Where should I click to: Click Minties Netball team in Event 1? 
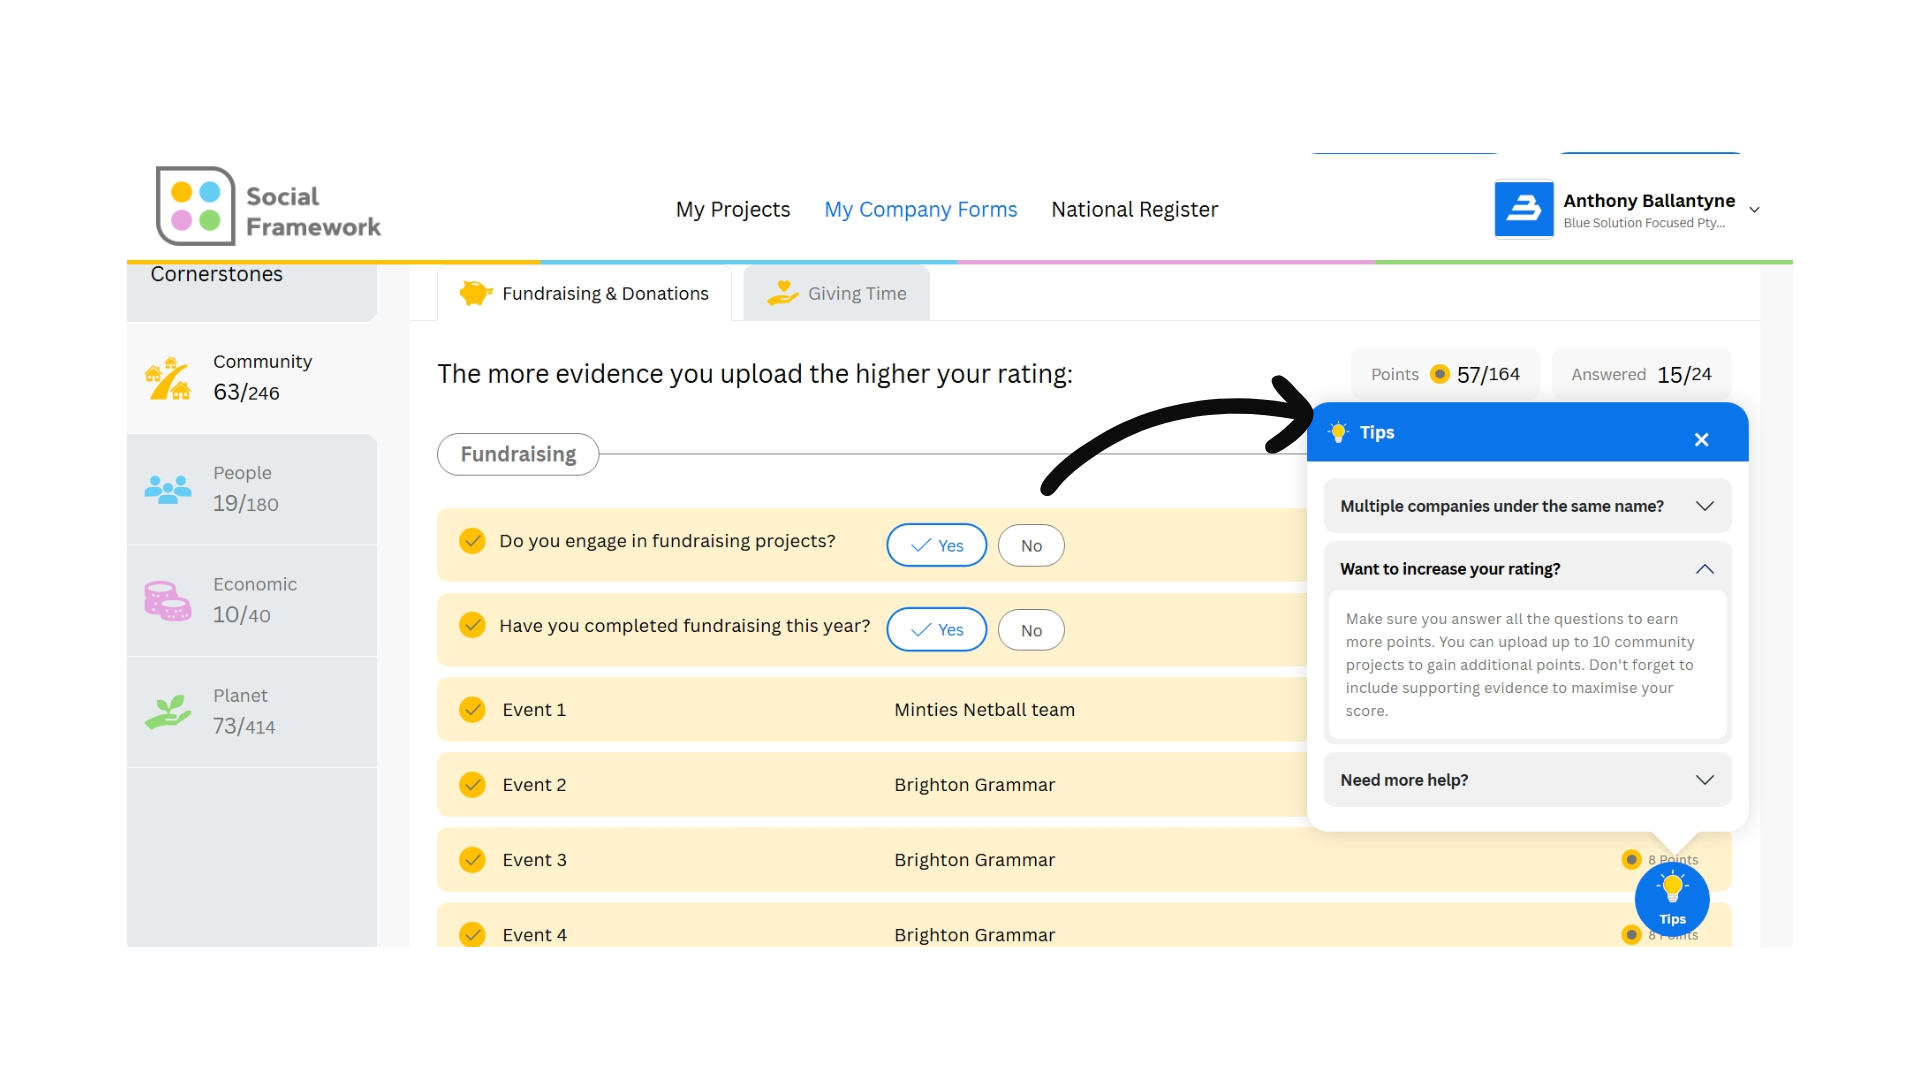(x=984, y=710)
